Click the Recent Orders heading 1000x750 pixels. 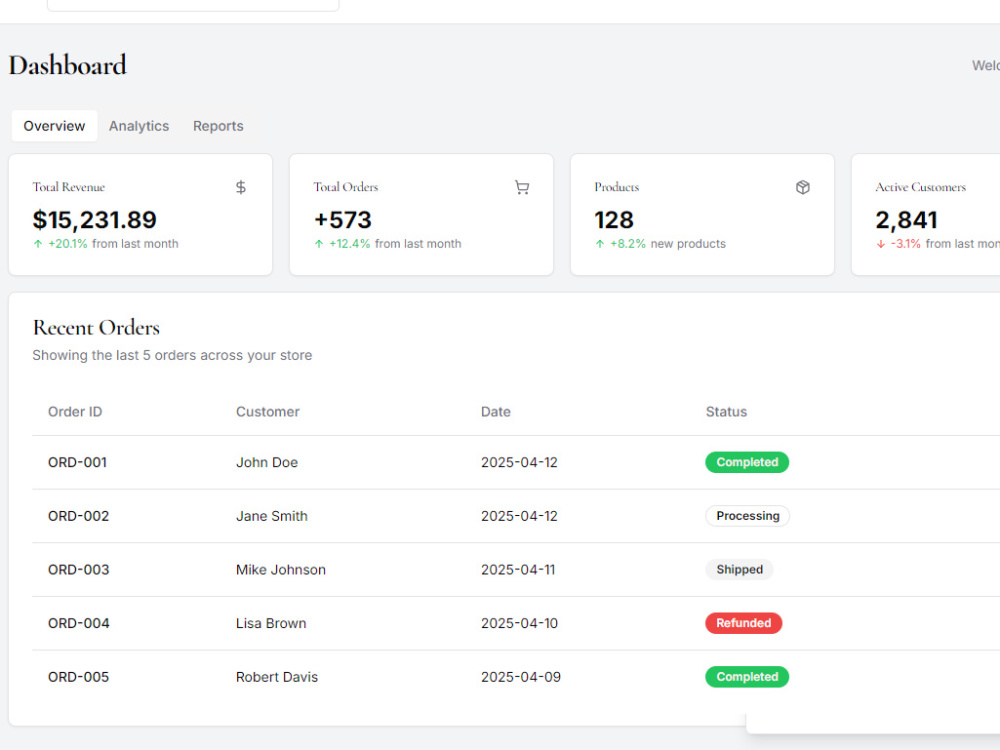(96, 327)
